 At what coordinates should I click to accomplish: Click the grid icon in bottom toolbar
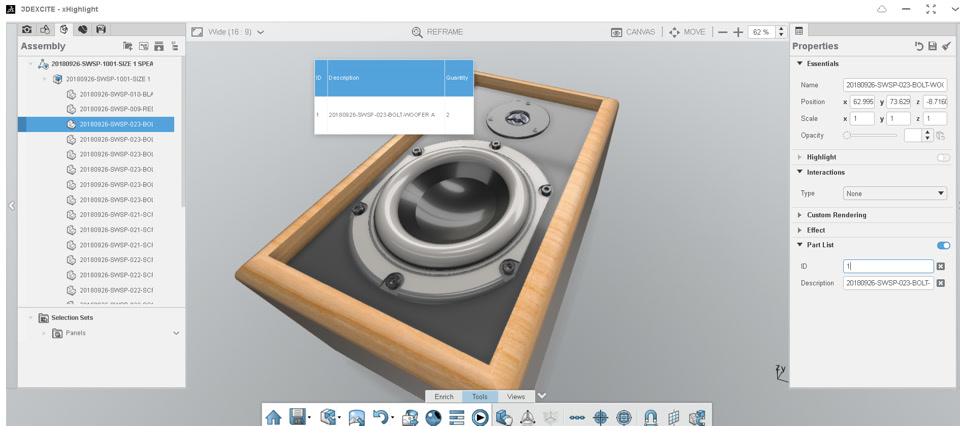(x=673, y=417)
